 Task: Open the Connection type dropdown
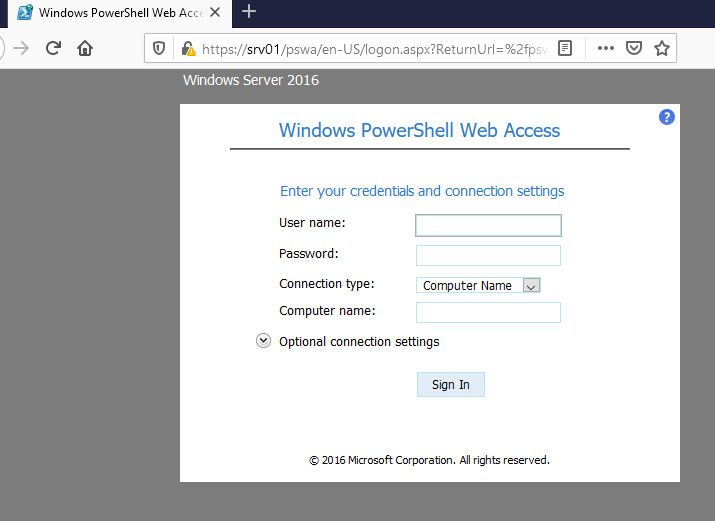(x=478, y=285)
